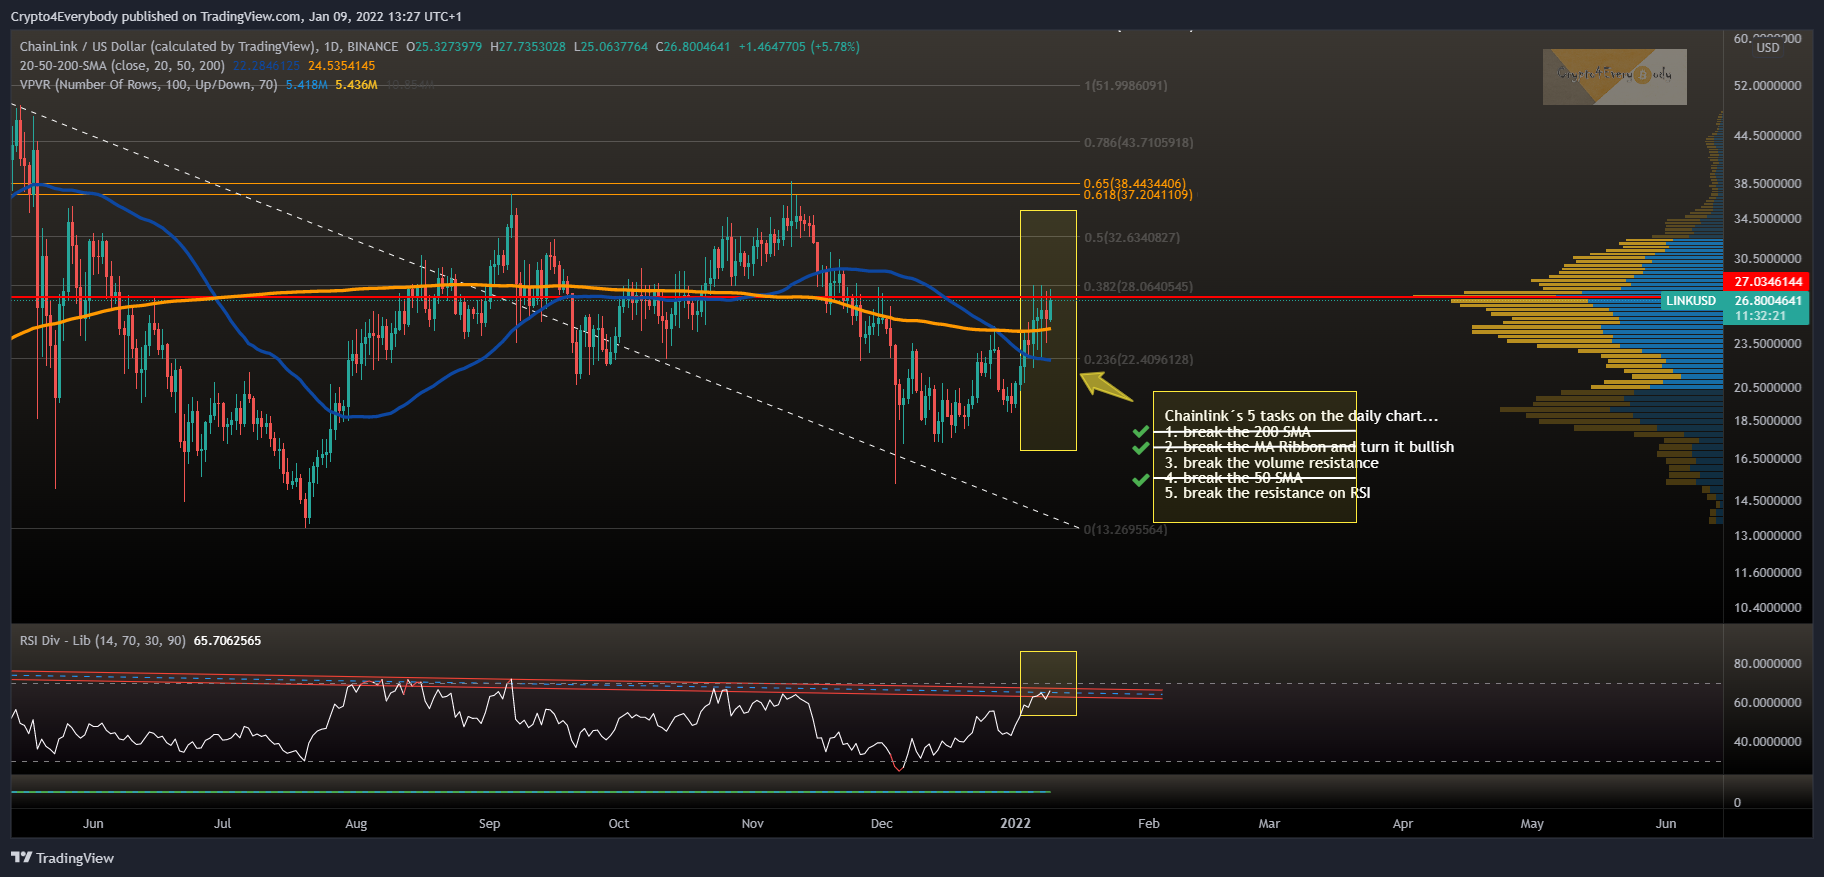Click the change value +1.4647705 (+5.78%)
This screenshot has width=1824, height=877.
coord(799,47)
